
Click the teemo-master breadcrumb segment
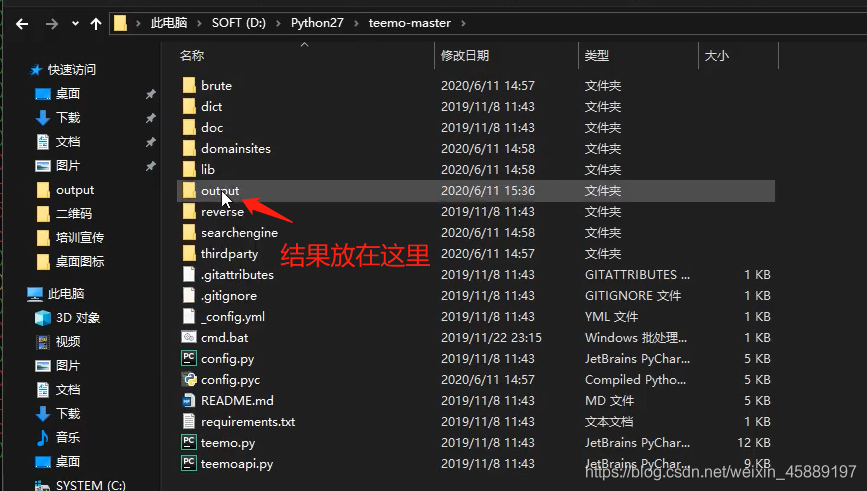410,23
